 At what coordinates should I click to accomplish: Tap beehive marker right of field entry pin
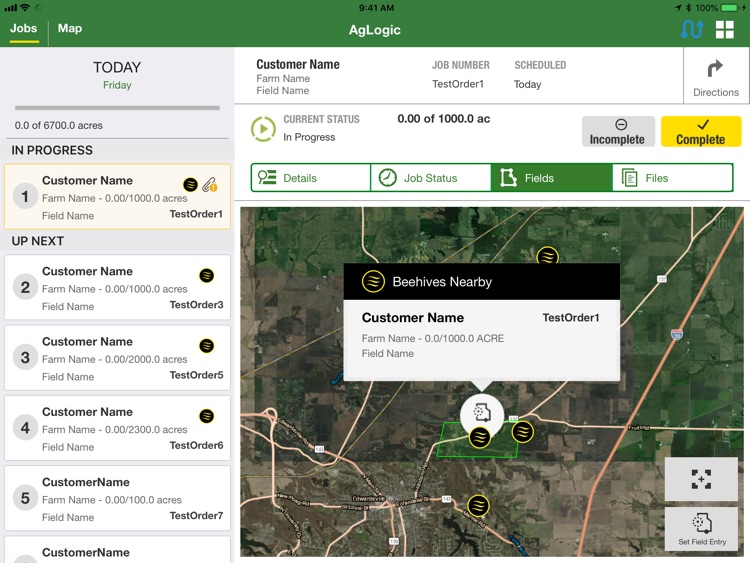[x=523, y=432]
